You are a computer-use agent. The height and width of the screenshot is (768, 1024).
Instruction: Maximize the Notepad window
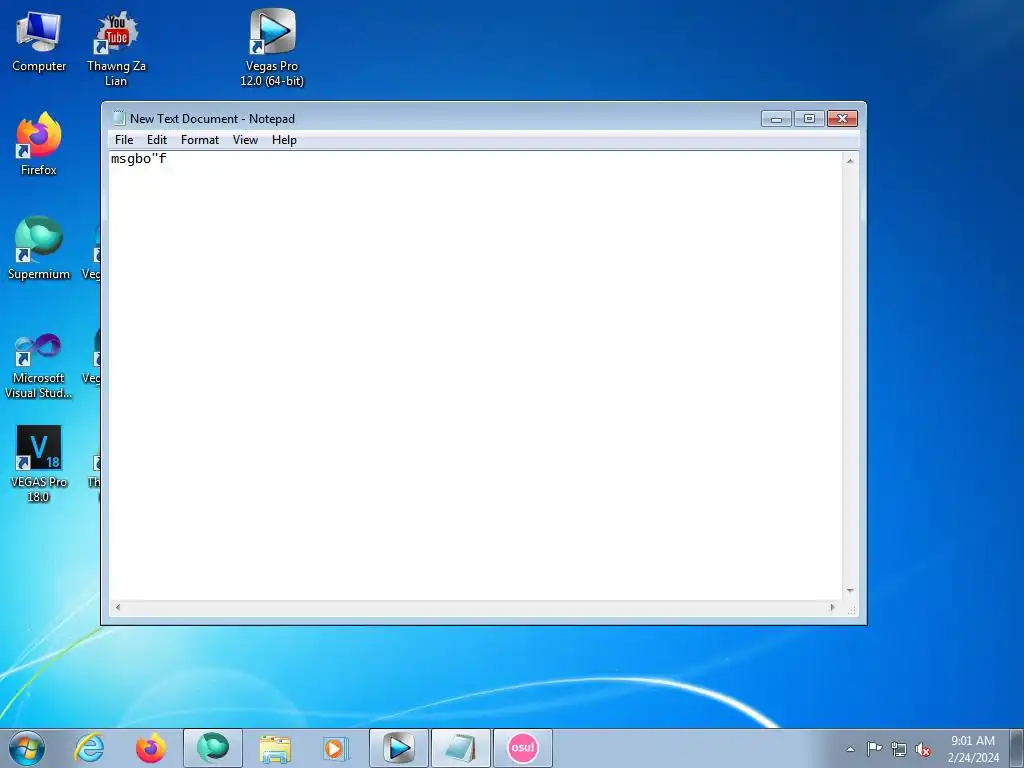(809, 118)
